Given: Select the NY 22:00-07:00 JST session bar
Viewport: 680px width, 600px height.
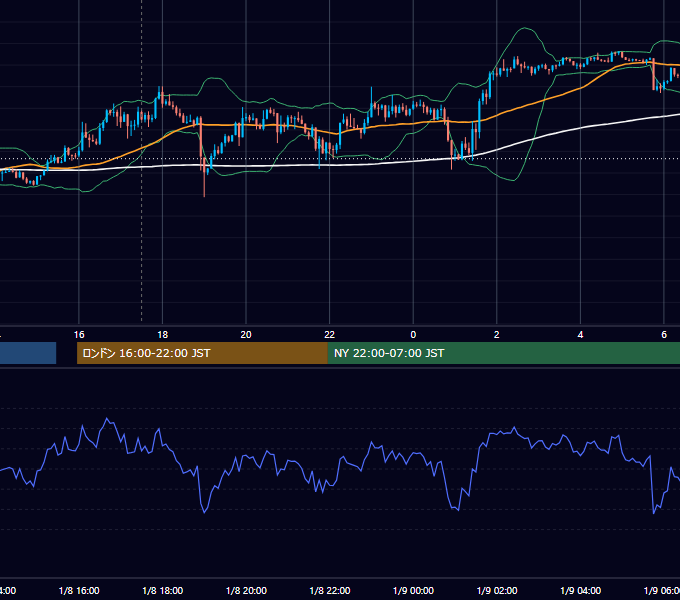Looking at the screenshot, I should (x=503, y=353).
